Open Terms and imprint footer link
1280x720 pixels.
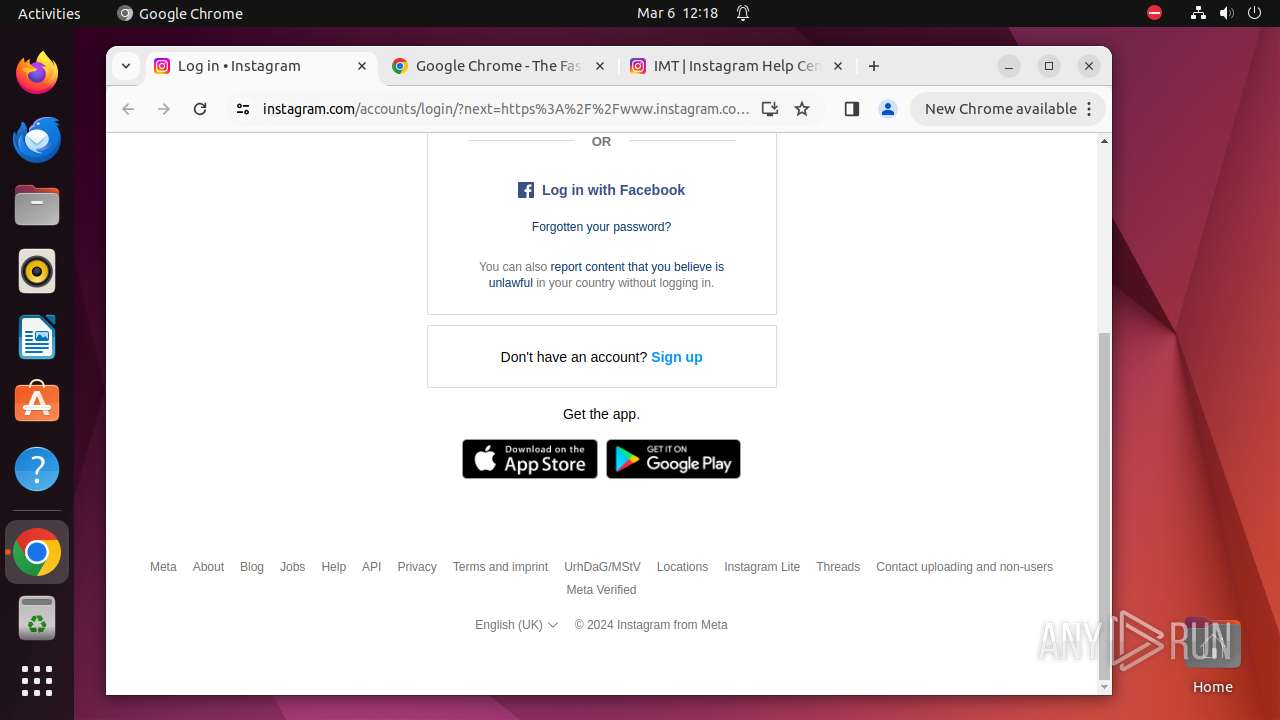click(500, 567)
